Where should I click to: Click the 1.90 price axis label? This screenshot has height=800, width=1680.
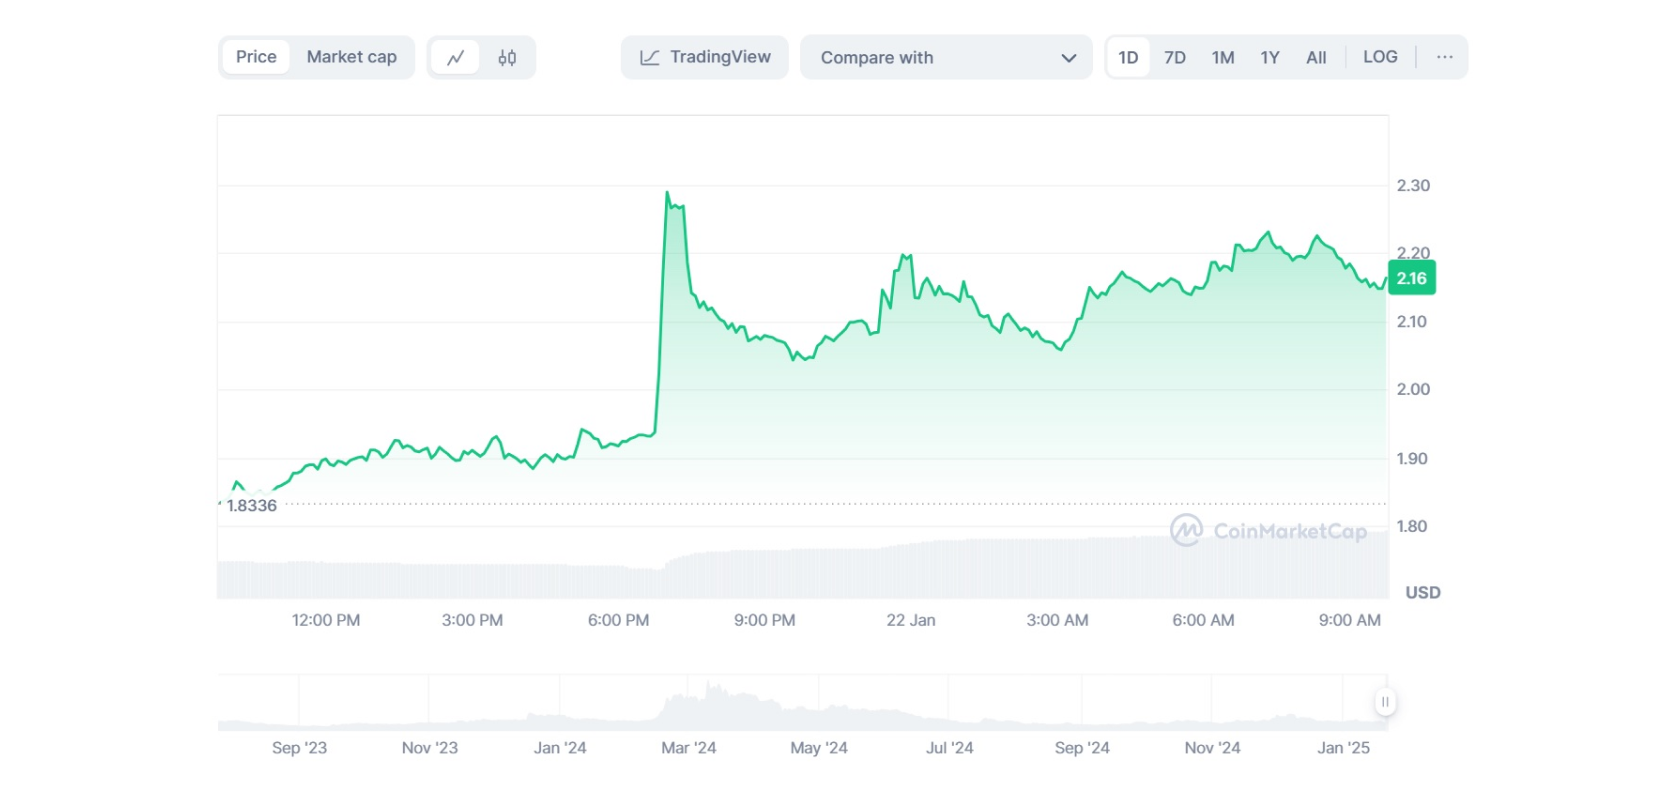click(1412, 458)
